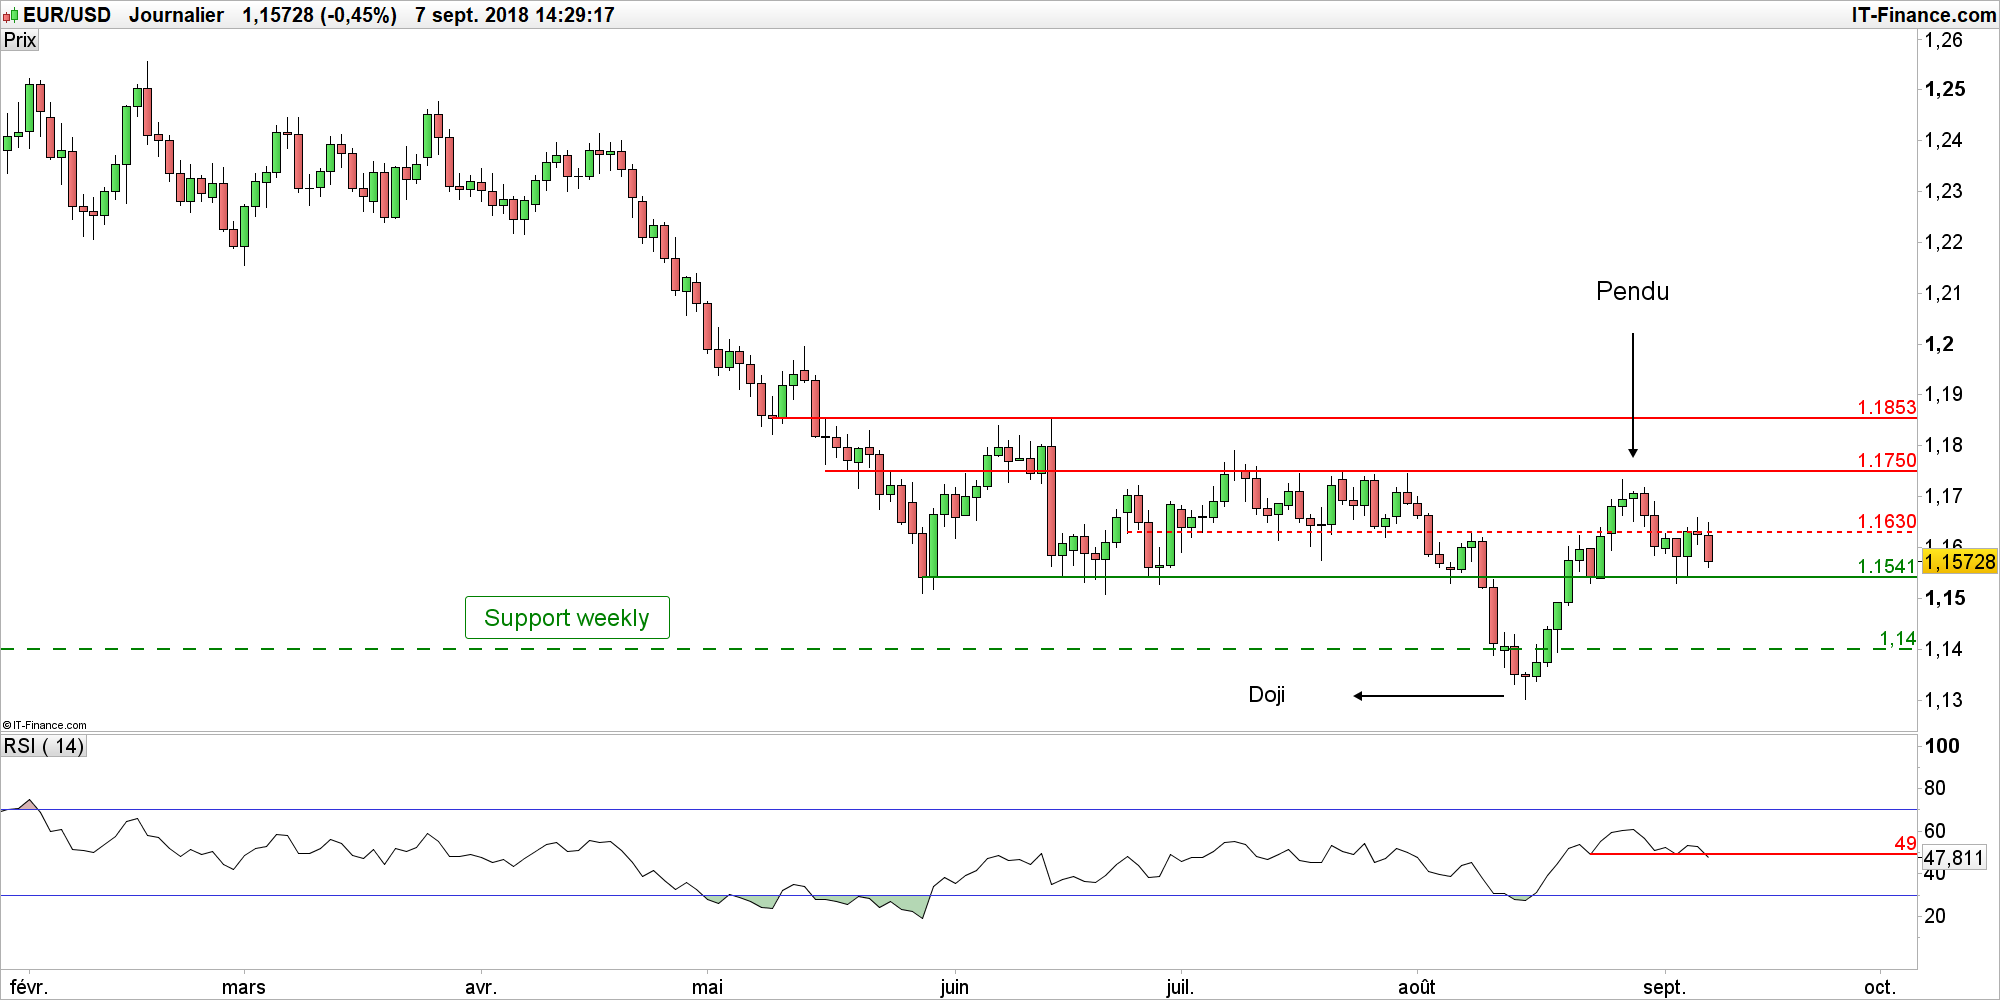Click the RSI axis value 100

pyautogui.click(x=1942, y=746)
